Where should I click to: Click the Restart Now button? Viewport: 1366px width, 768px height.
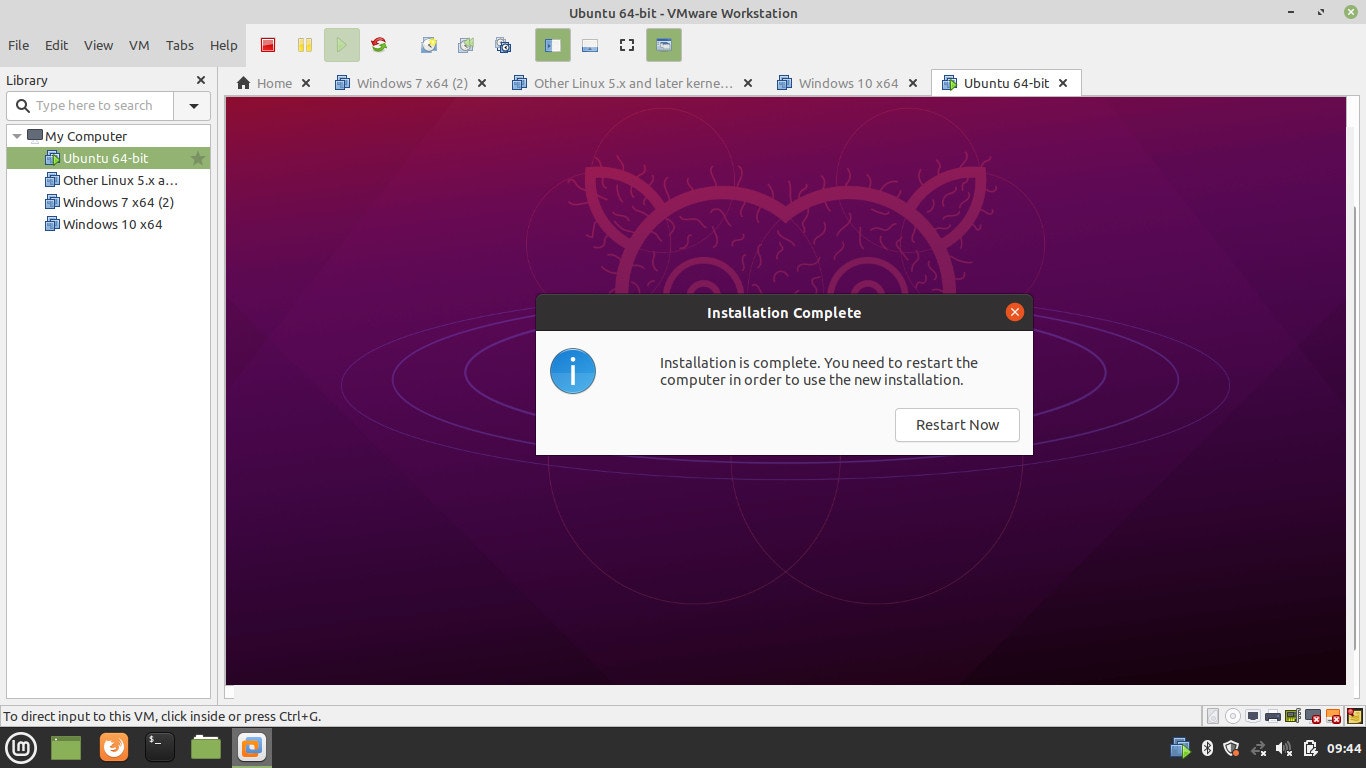957,425
